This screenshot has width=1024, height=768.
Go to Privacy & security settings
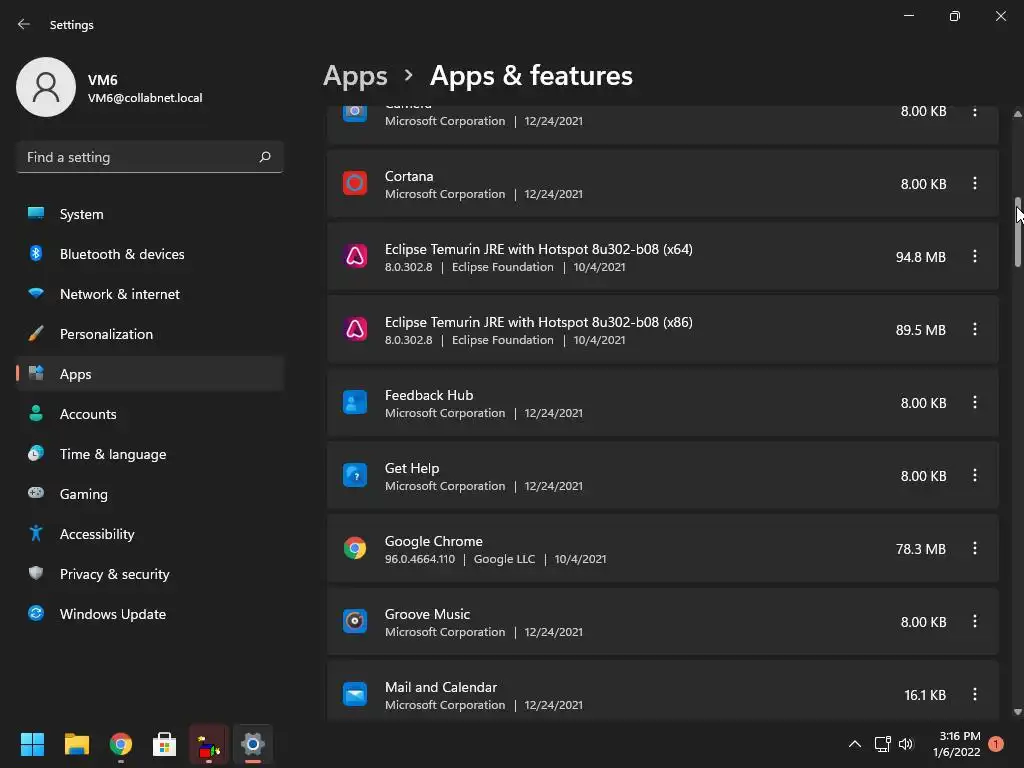click(114, 574)
